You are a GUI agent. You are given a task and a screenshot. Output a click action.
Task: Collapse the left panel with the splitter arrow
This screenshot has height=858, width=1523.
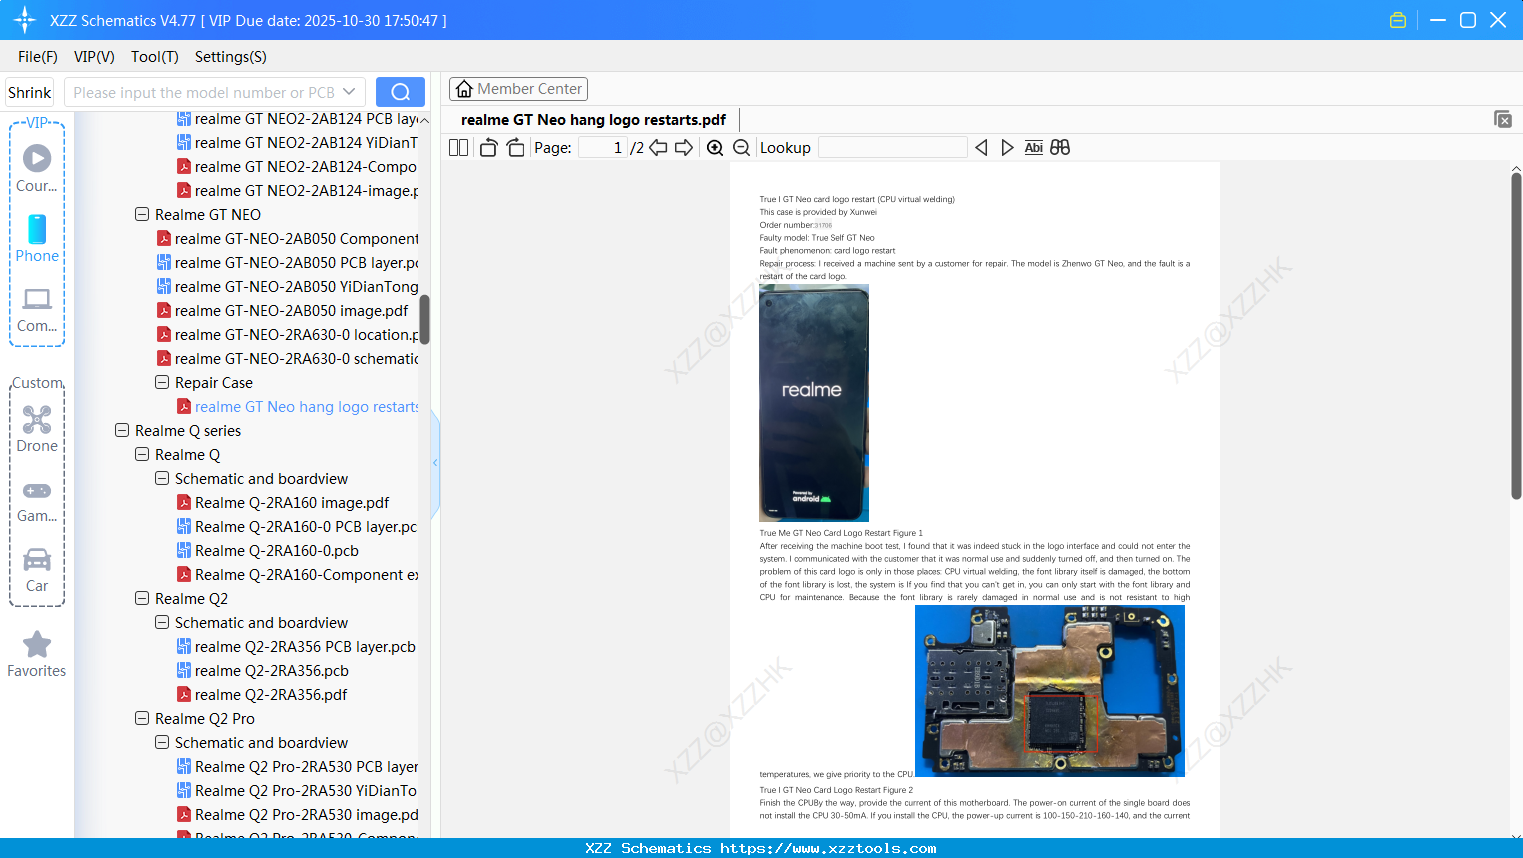tap(435, 462)
